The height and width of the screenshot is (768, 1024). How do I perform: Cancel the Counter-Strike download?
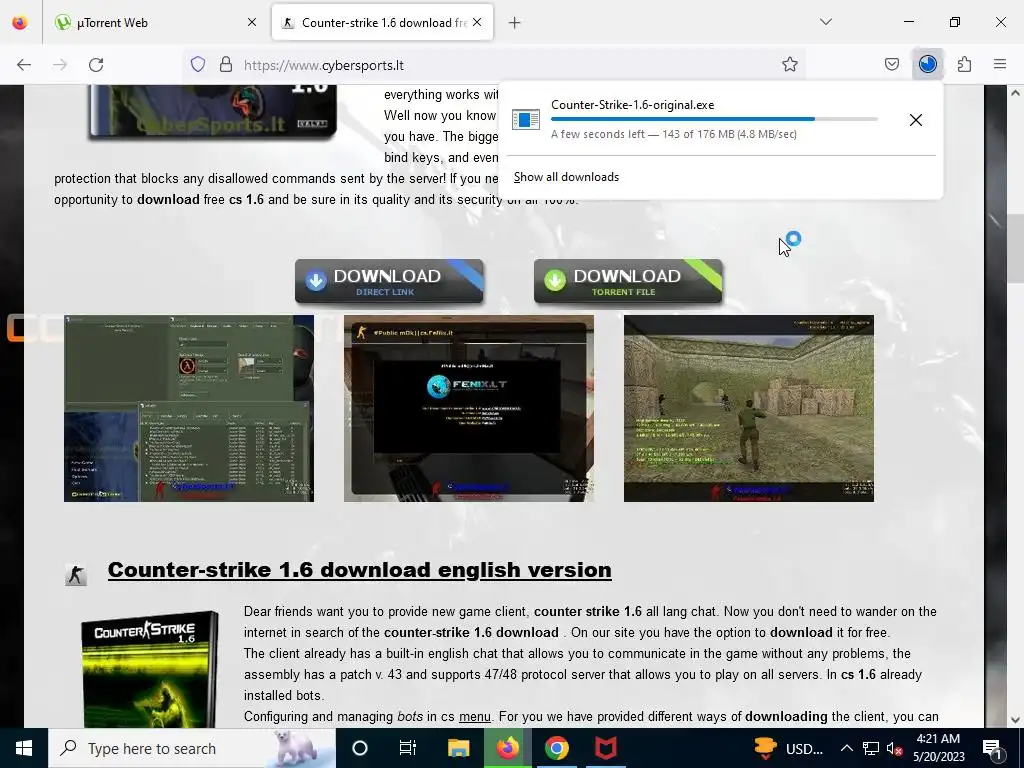916,120
